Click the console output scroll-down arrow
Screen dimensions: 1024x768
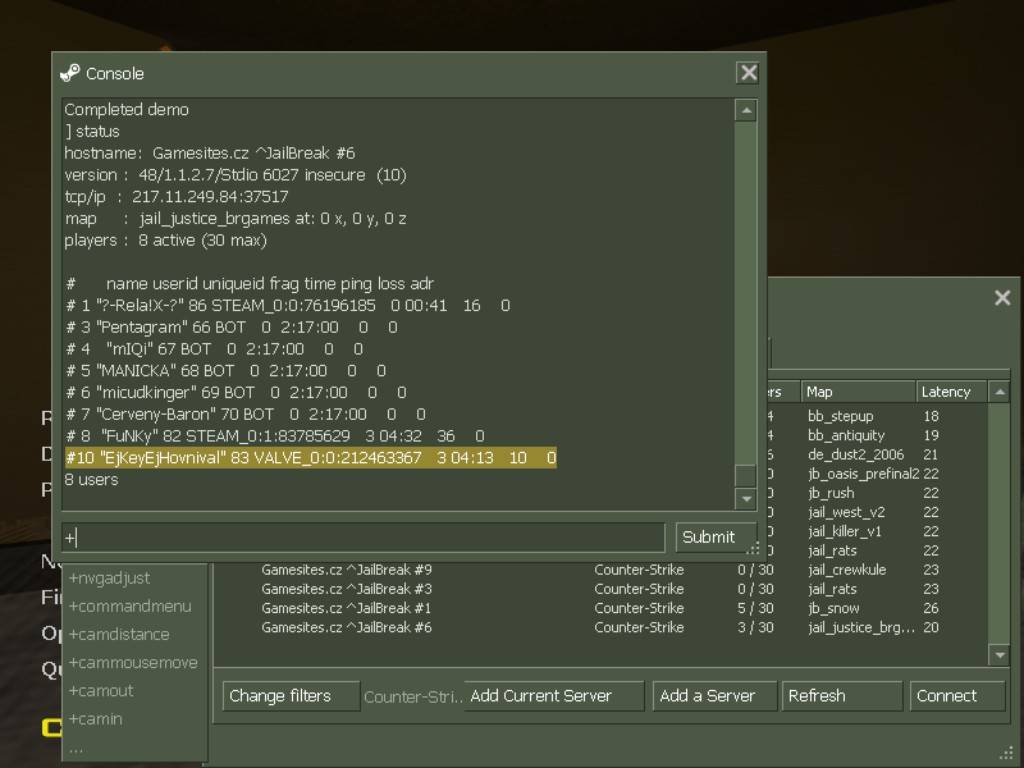(746, 500)
